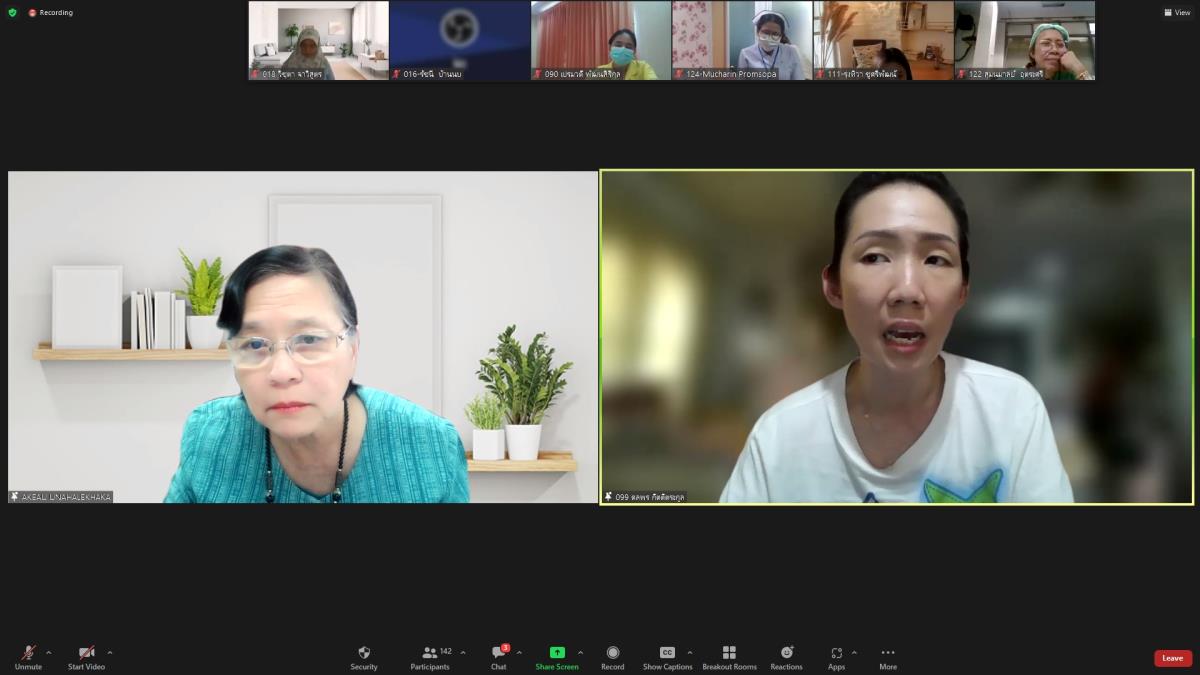
Task: Open audio options arrow beside Unmute
Action: click(49, 653)
